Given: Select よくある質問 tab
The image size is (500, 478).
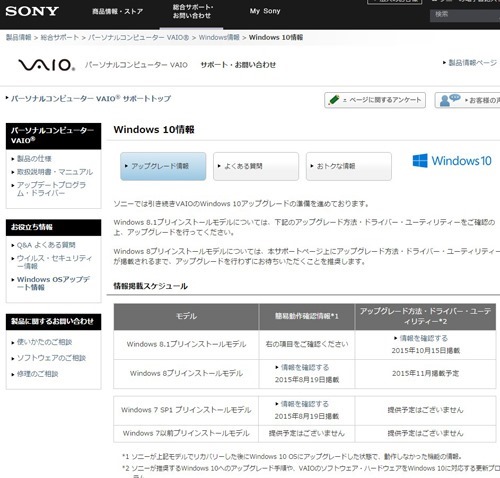Looking at the screenshot, I should 256,166.
